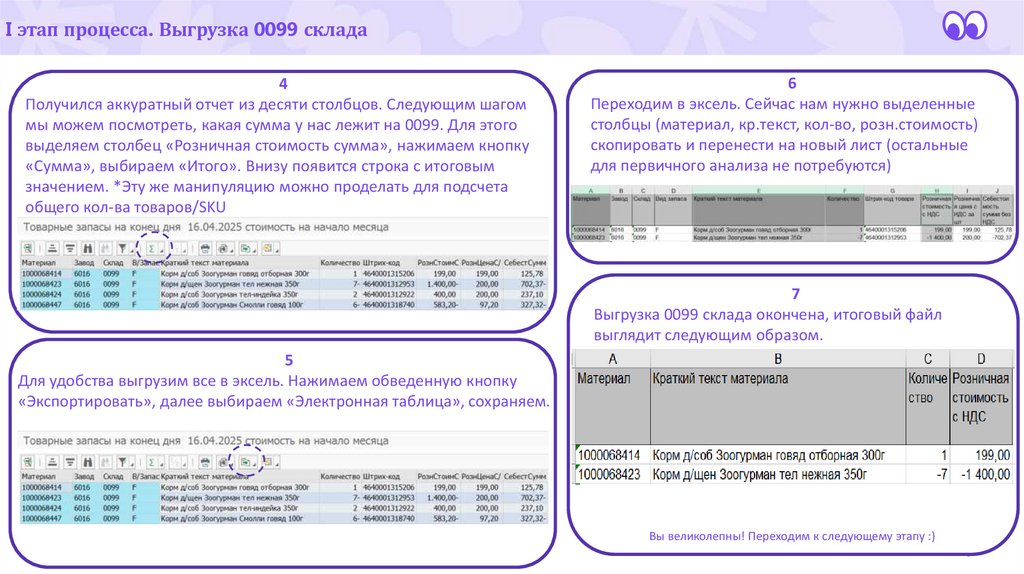Click 'Розничная стоимость с НДС' header cell in step 7
1024x574 pixels.
(981, 406)
